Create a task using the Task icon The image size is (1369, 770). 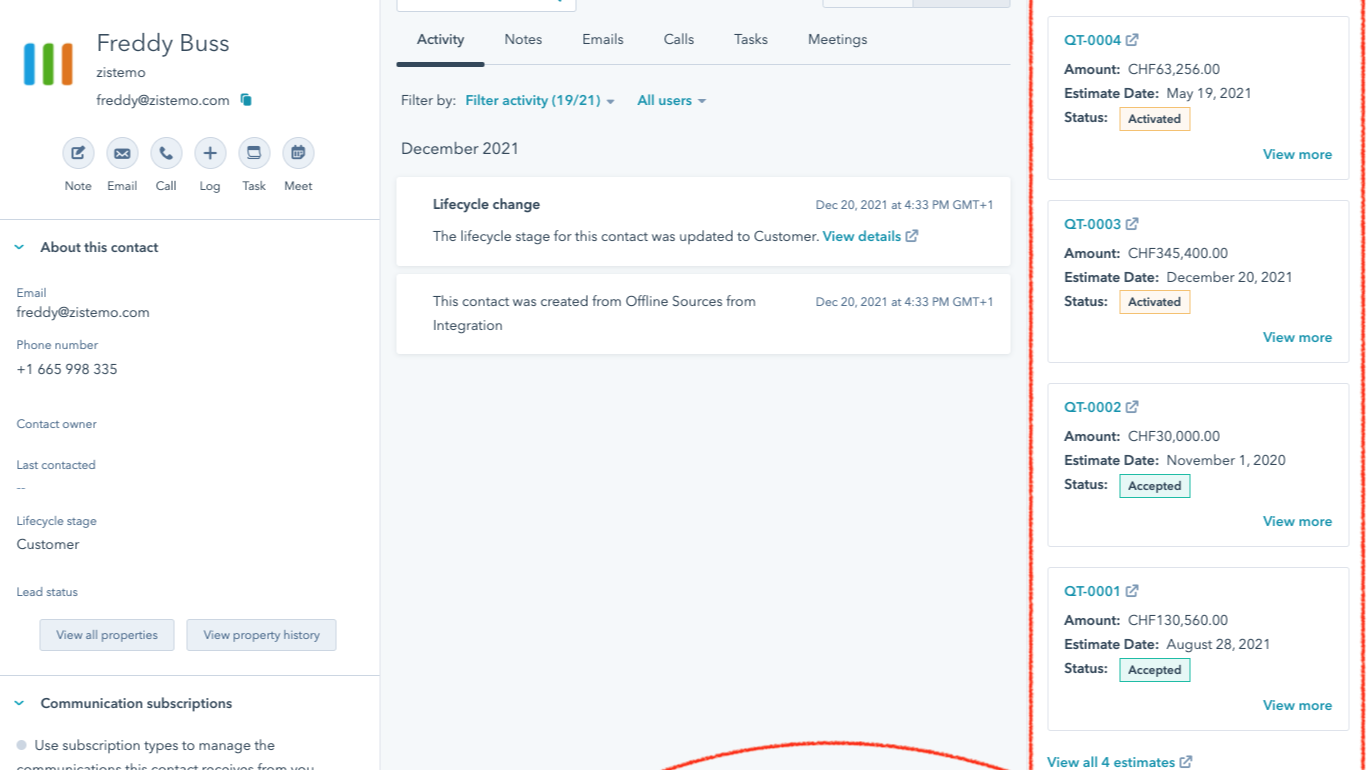click(254, 154)
